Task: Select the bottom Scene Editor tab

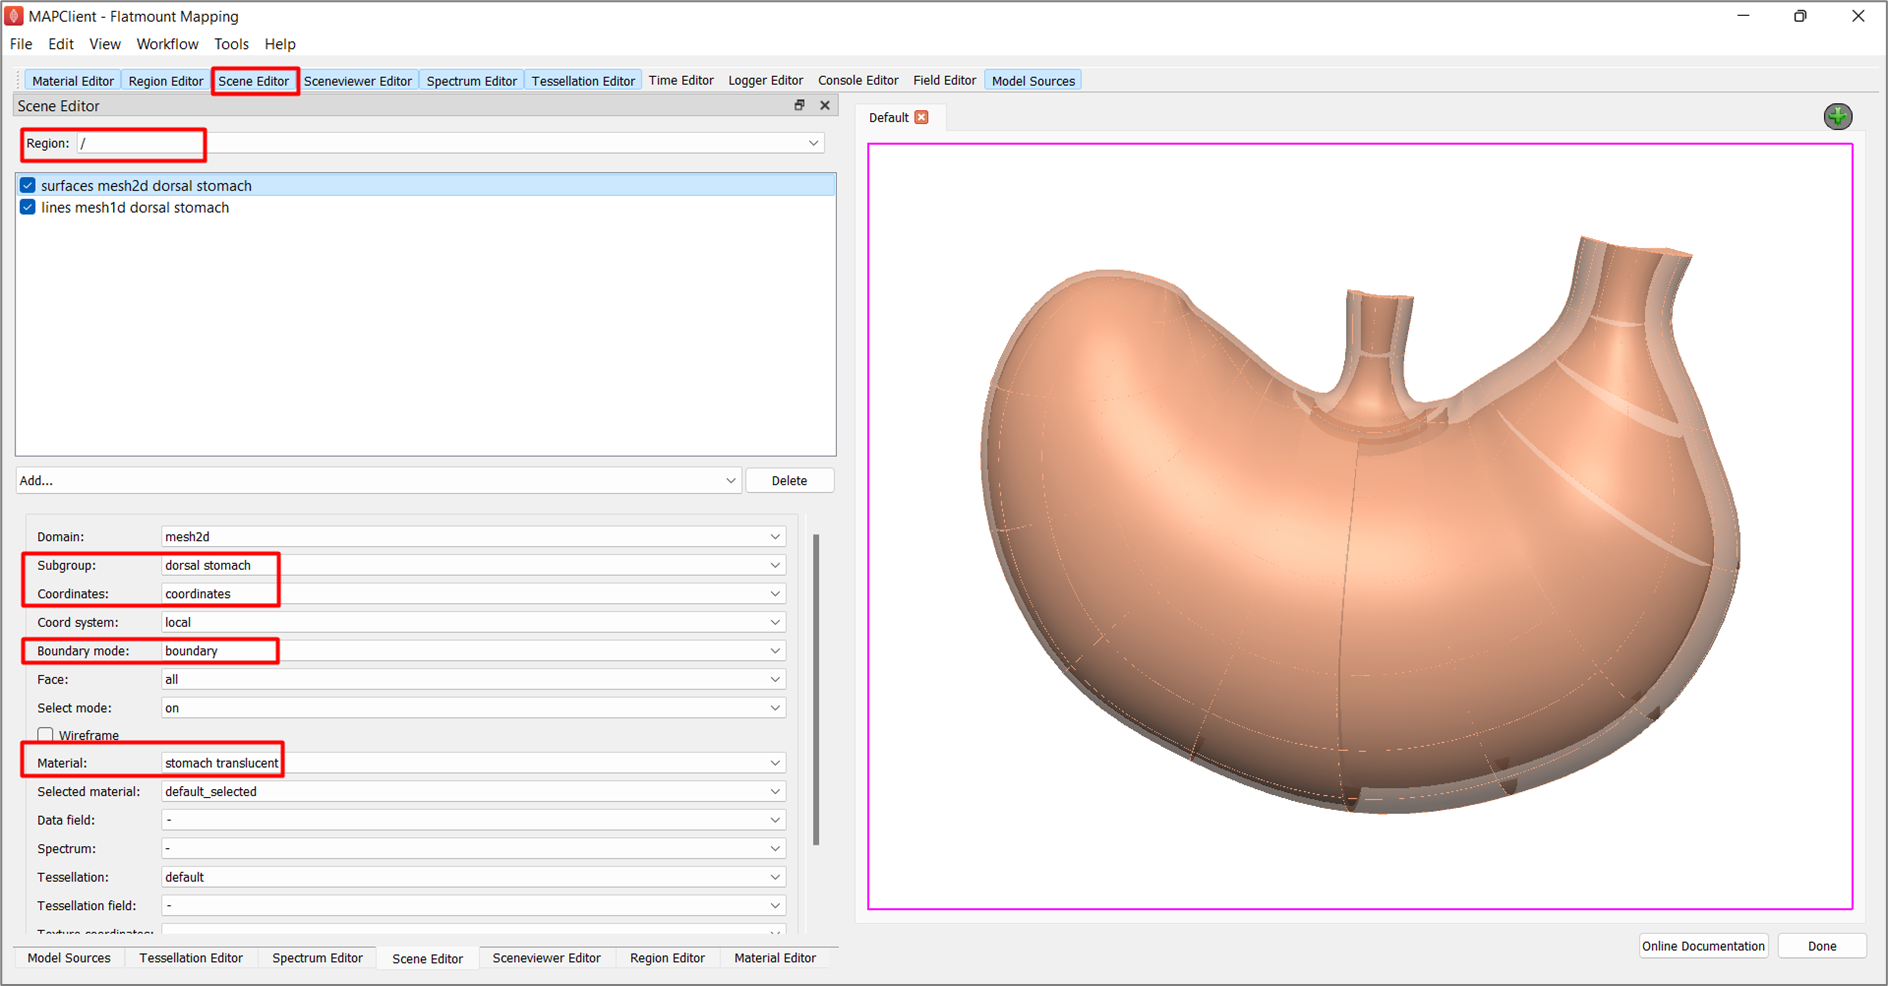Action: [x=428, y=958]
